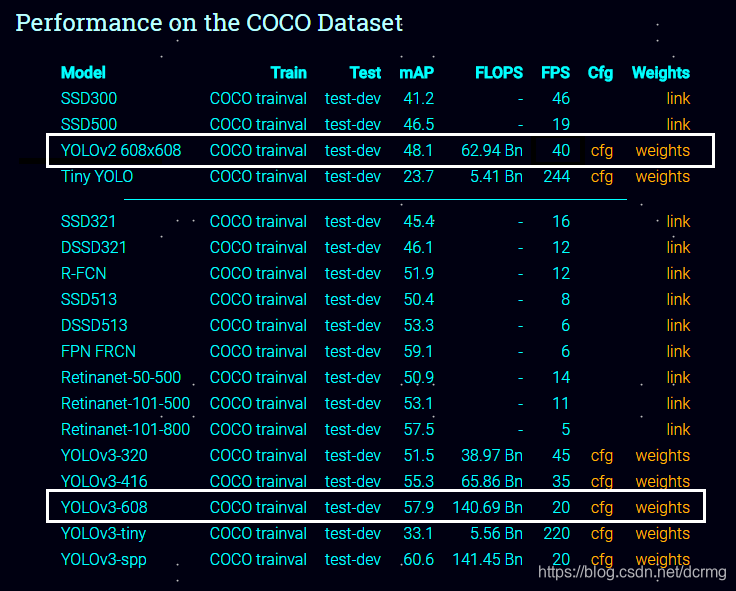736x591 pixels.
Task: Click the 57.9 mAP value
Action: [419, 507]
